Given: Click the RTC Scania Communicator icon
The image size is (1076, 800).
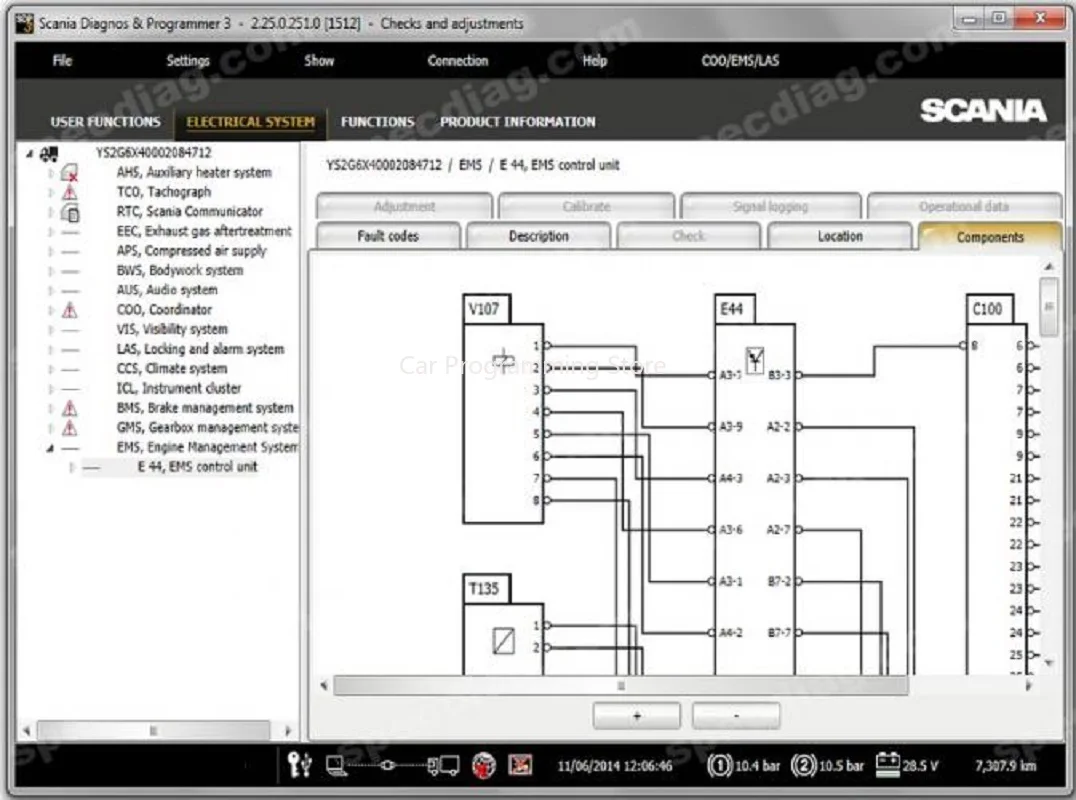Looking at the screenshot, I should coord(70,212).
